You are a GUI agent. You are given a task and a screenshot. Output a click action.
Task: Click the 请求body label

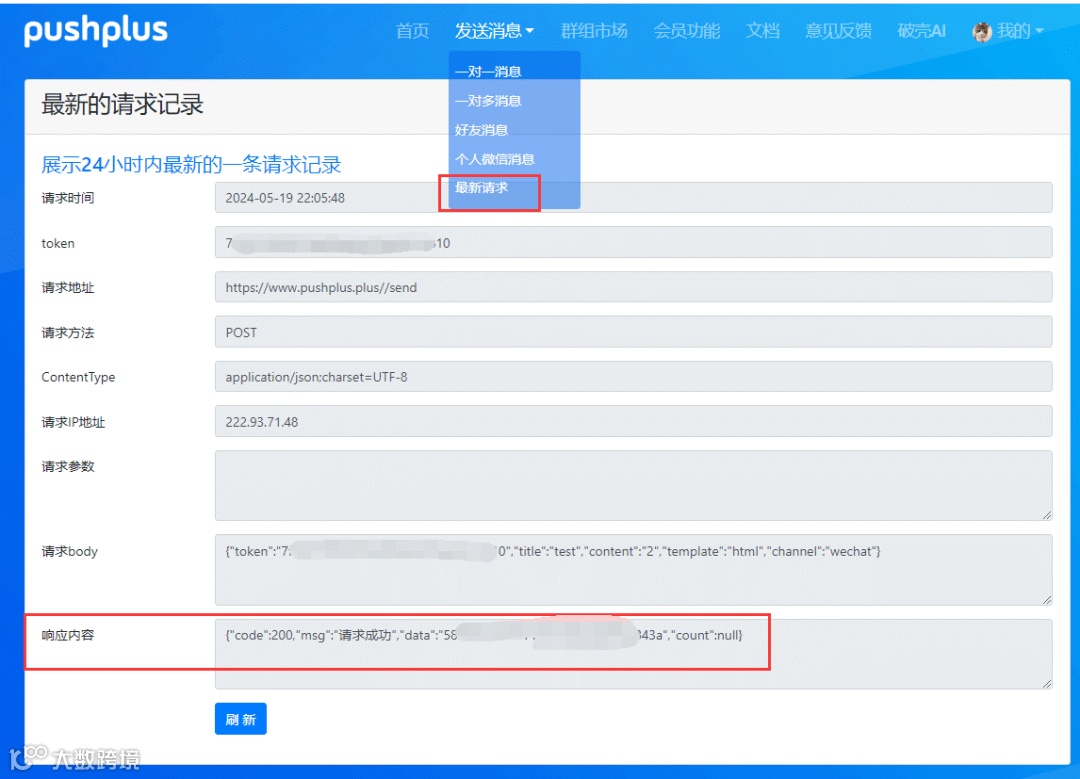pyautogui.click(x=70, y=551)
